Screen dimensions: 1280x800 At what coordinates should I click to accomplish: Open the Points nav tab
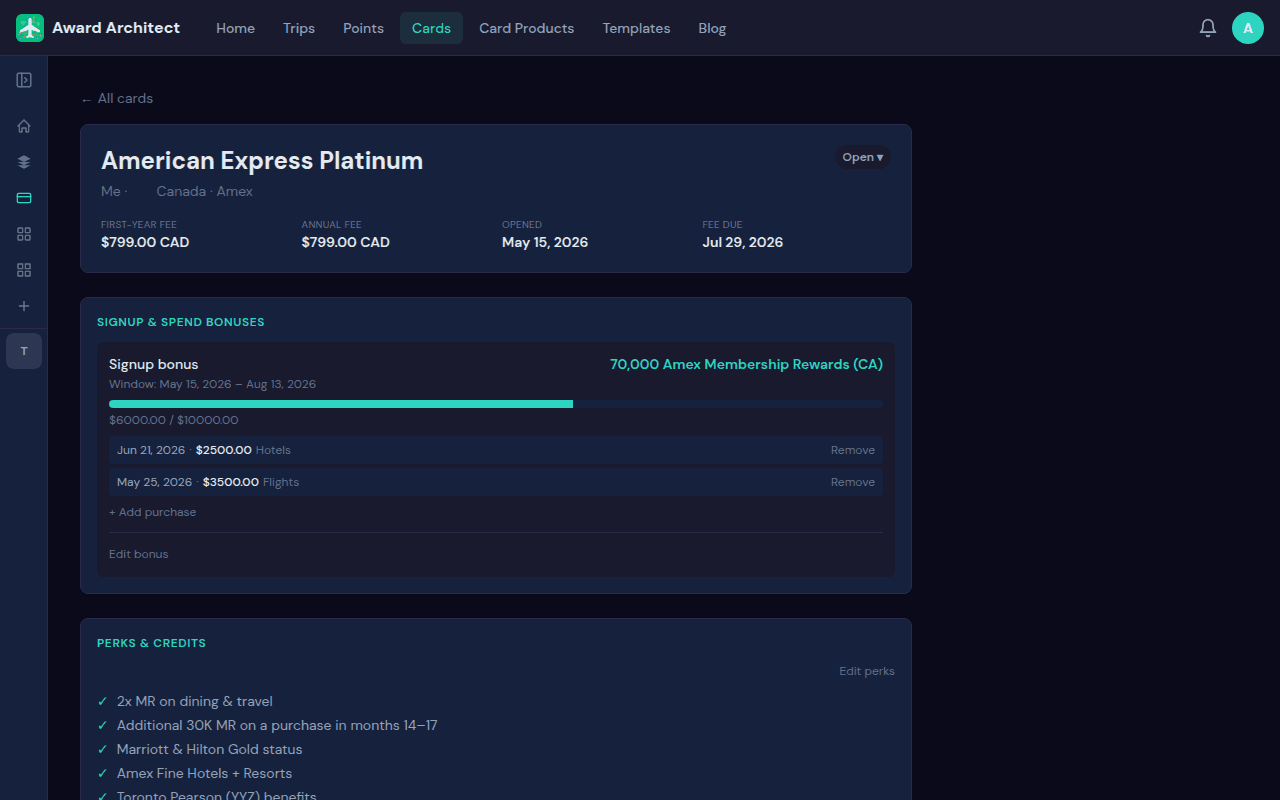click(363, 28)
